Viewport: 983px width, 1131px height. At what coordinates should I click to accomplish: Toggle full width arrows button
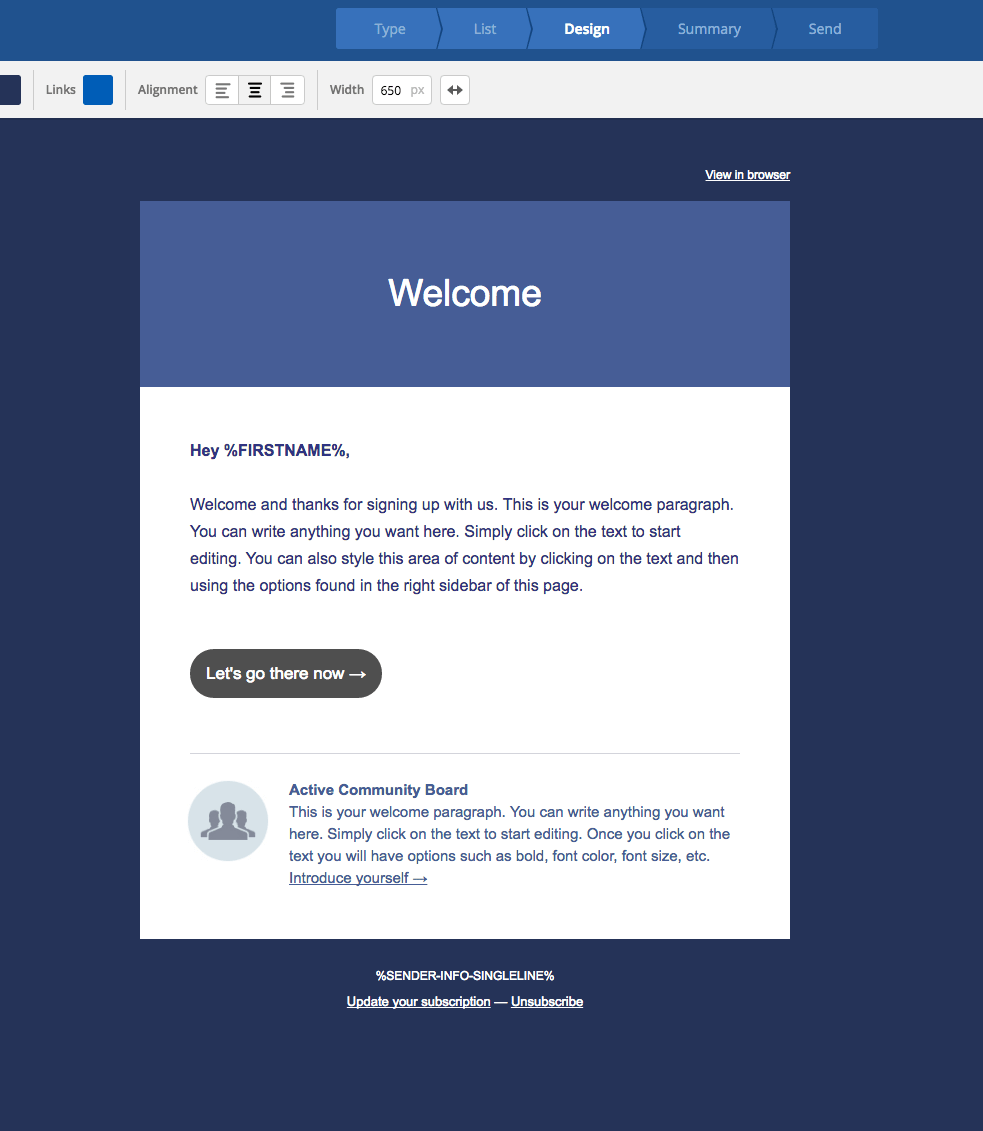[455, 90]
